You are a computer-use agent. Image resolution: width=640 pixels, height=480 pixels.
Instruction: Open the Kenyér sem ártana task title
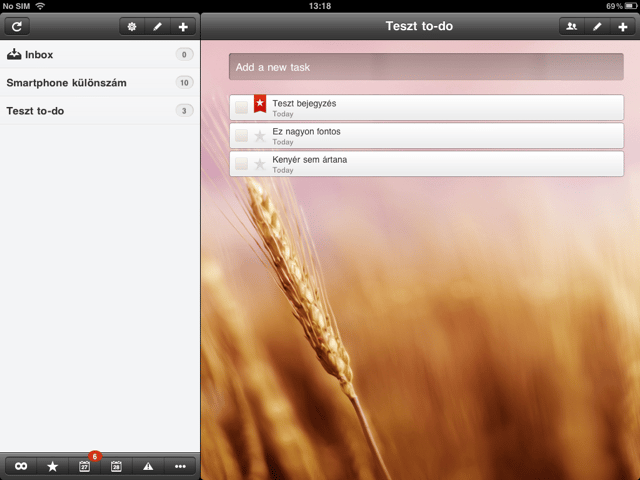pos(309,160)
